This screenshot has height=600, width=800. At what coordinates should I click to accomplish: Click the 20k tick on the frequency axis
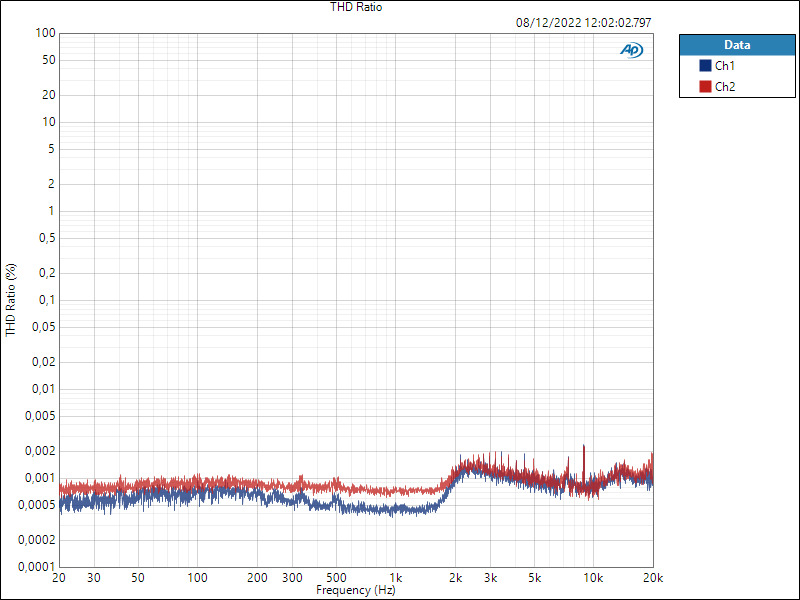[653, 578]
